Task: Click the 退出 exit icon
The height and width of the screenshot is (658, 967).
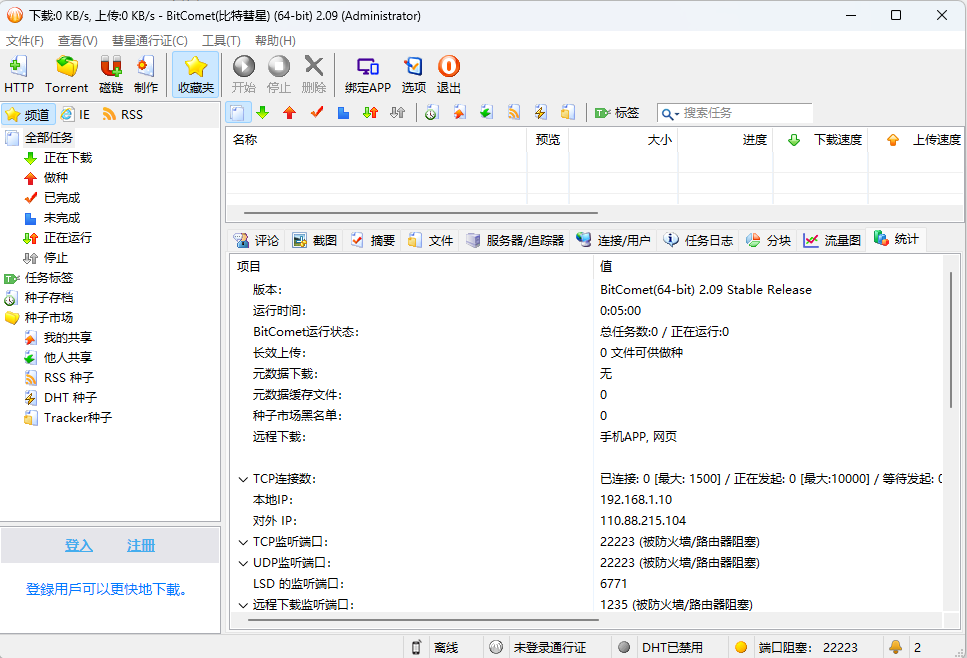Action: click(449, 75)
